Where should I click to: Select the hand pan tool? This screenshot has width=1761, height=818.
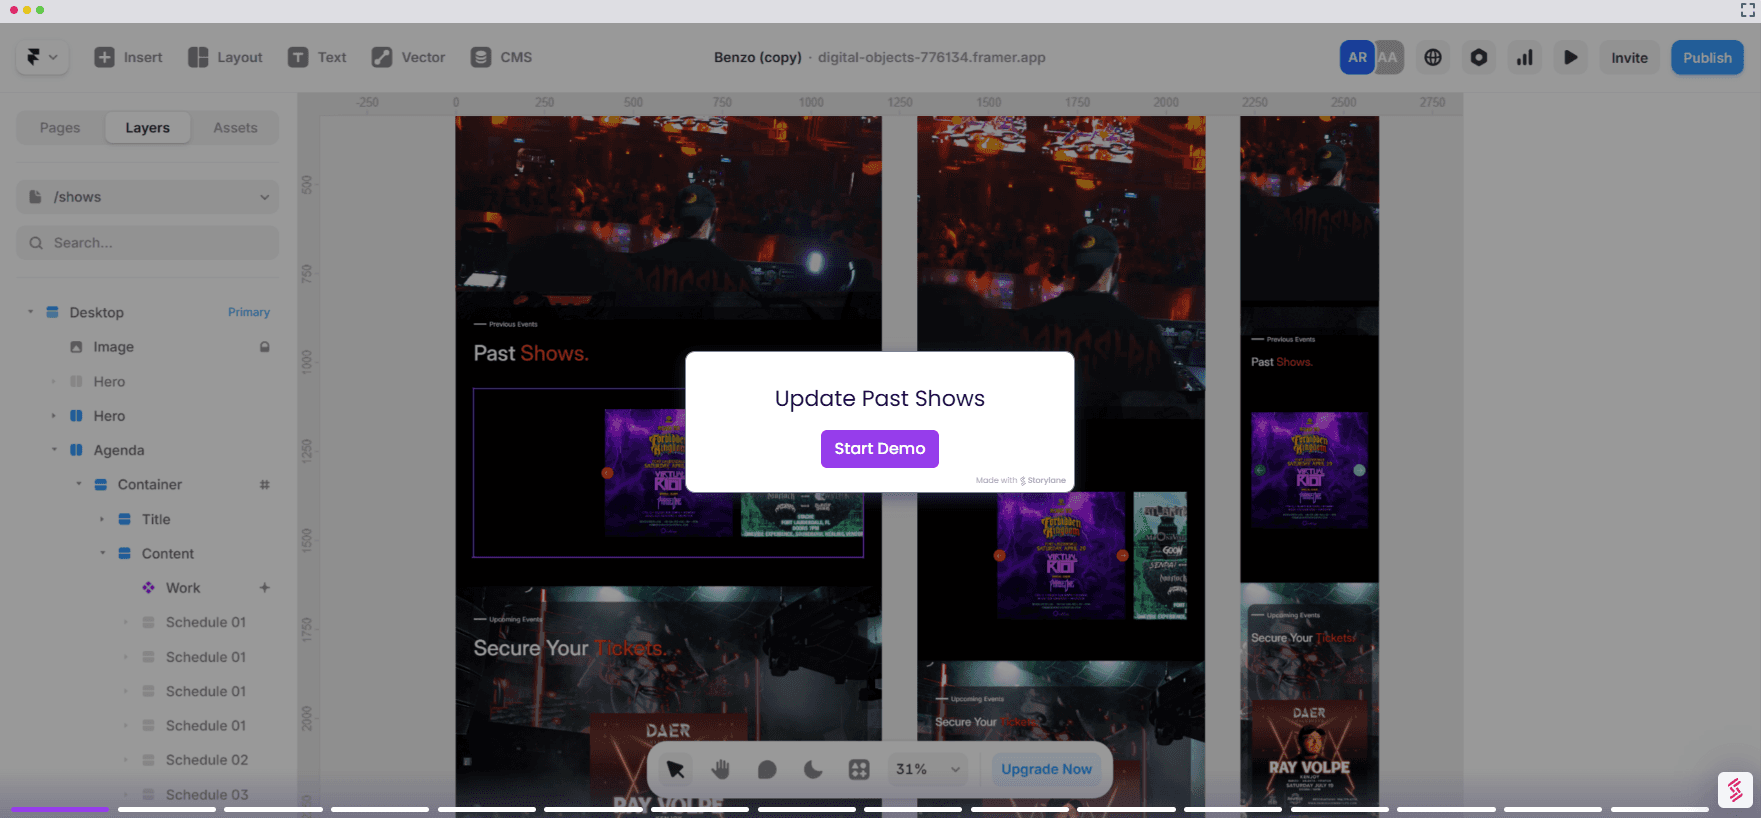(x=721, y=769)
